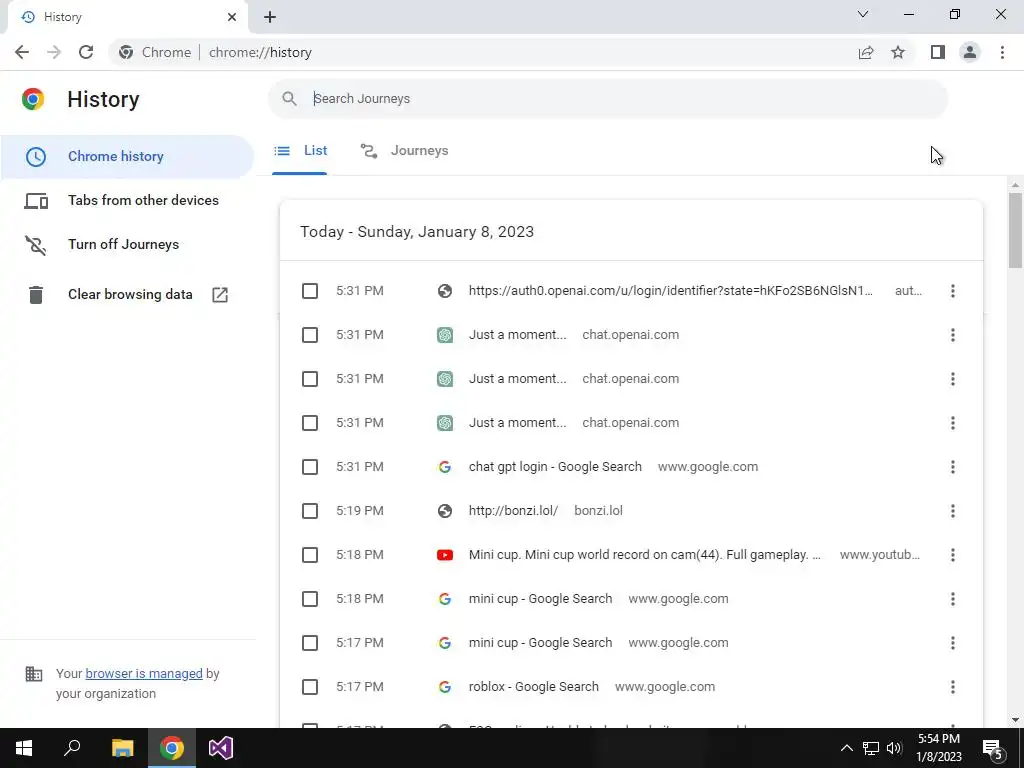Viewport: 1024px width, 768px height.
Task: Open chat gpt login - Google Search entry
Action: [555, 467]
